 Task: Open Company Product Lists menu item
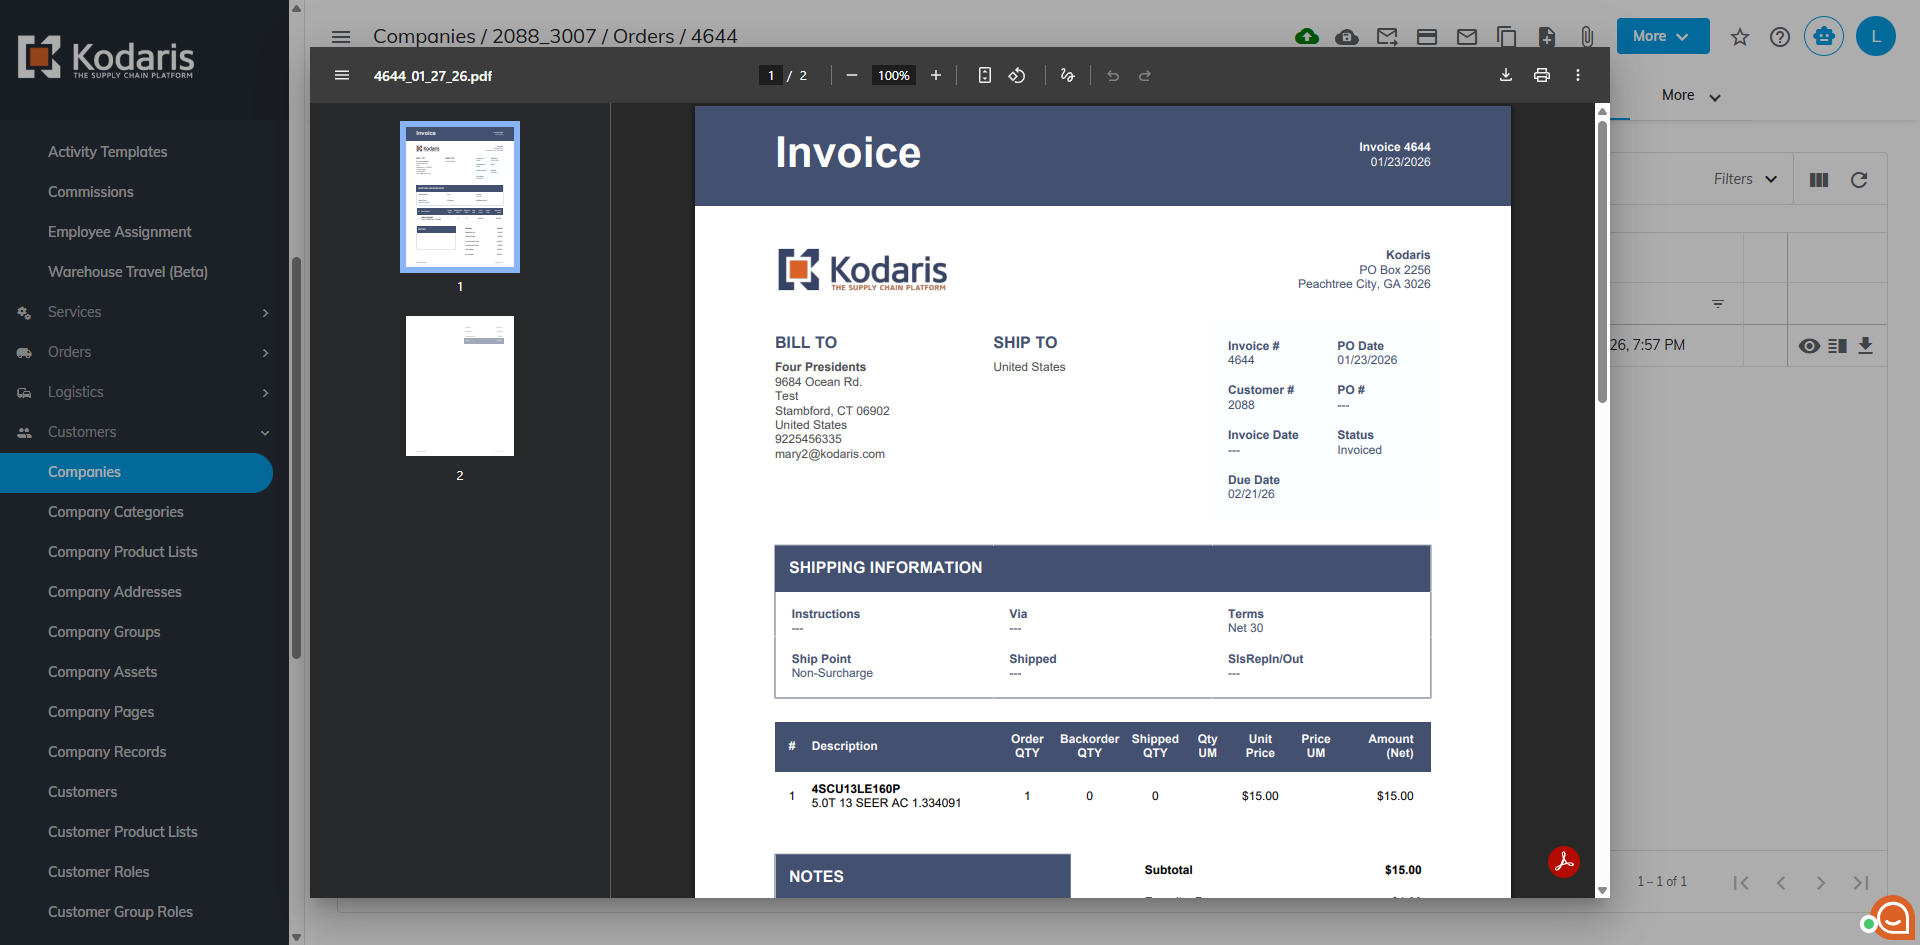123,552
